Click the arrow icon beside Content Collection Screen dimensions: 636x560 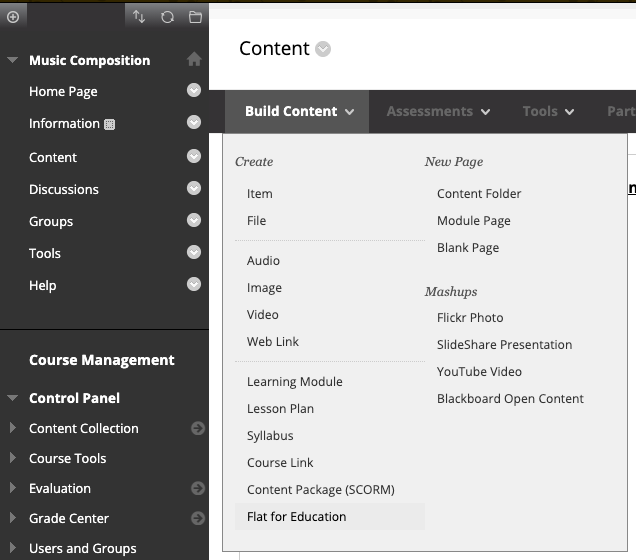(198, 428)
